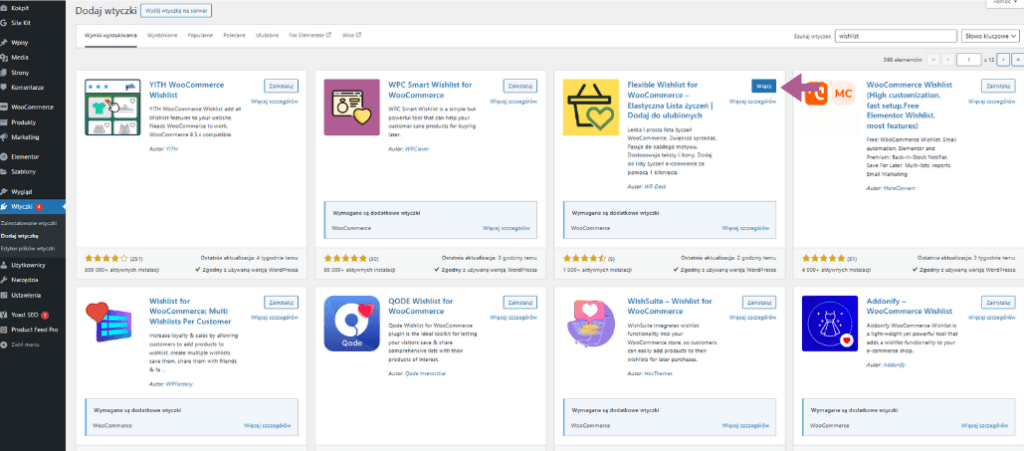Switch to Polecane tab
This screenshot has width=1024, height=451.
click(x=234, y=35)
